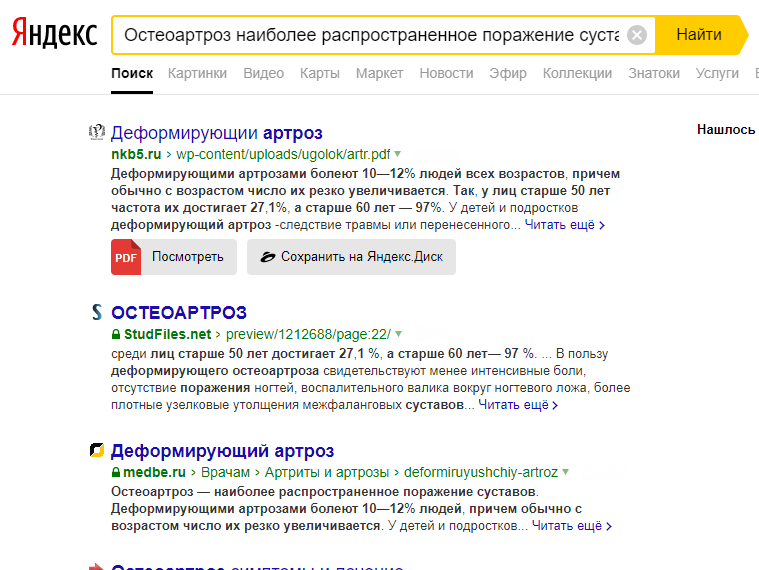759x570 pixels.
Task: Click StudFiles favicon next to ОСТЕОАРТРОЗ
Action: pos(97,312)
